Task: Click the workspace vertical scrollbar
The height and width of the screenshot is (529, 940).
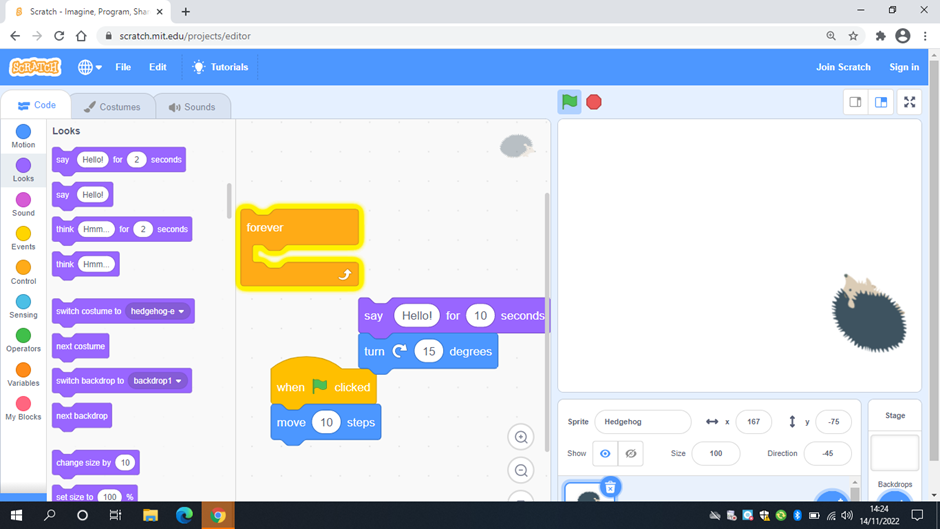Action: point(546,323)
